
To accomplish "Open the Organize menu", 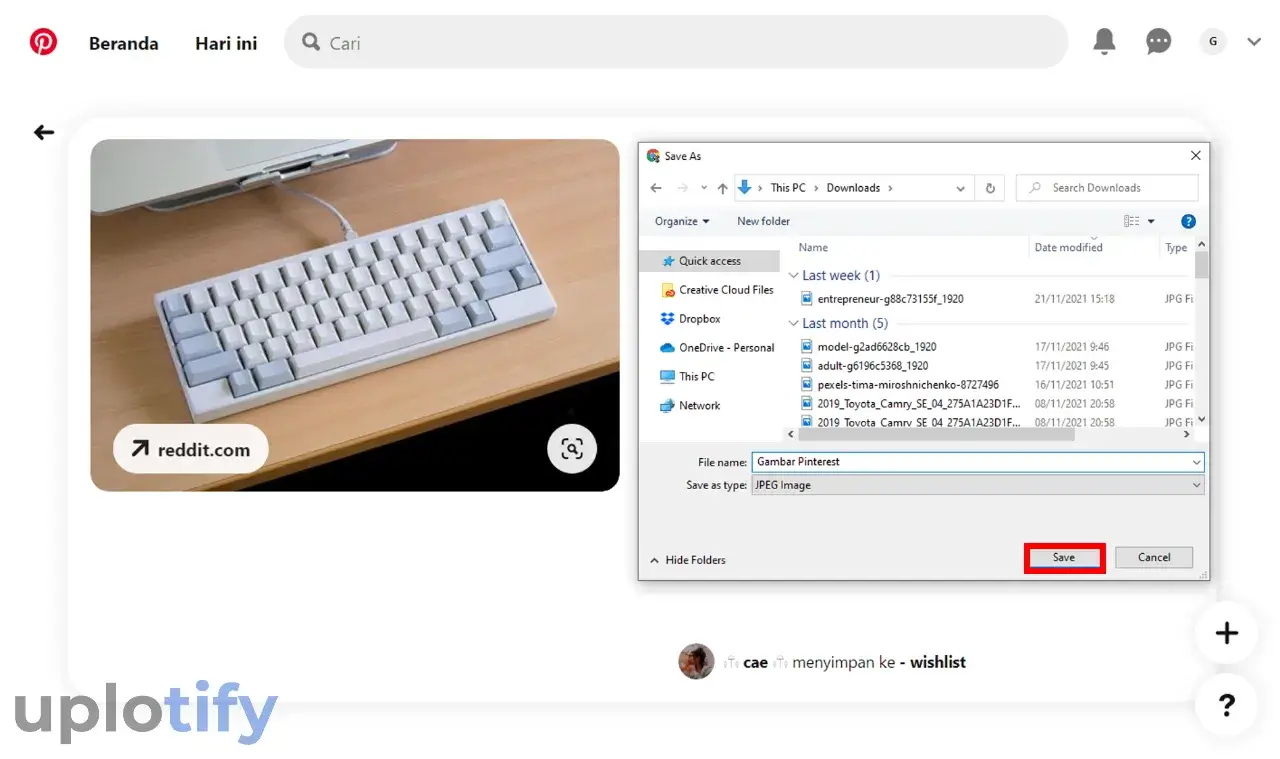I will [x=682, y=221].
